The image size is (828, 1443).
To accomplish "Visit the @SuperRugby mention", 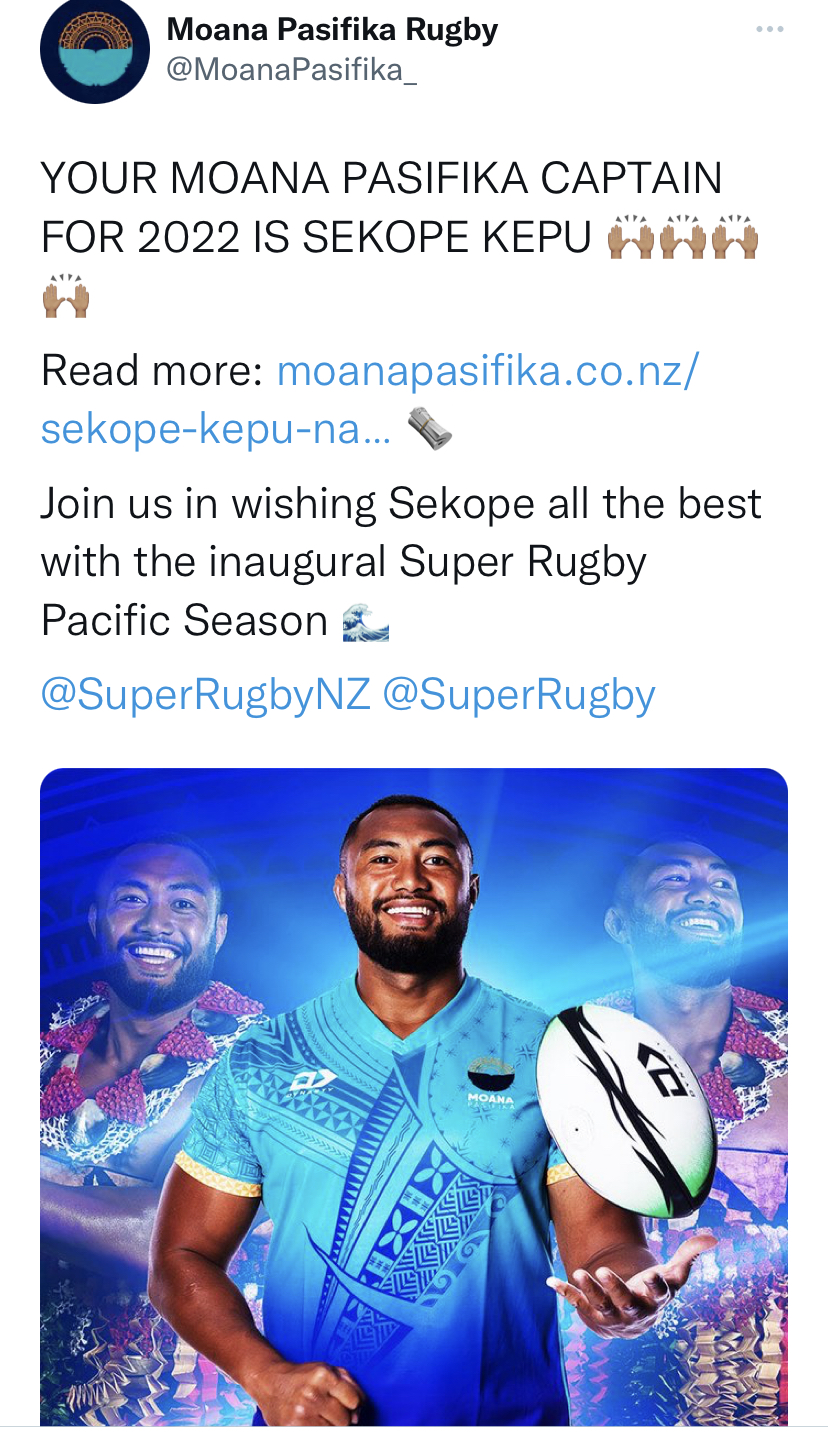I will pyautogui.click(x=519, y=694).
